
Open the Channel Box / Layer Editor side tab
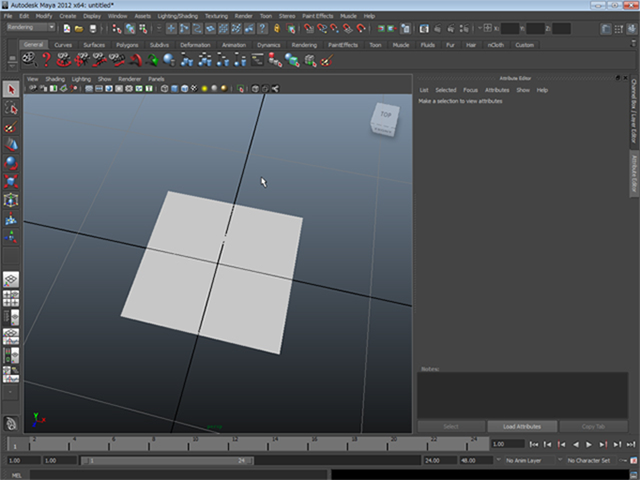point(634,111)
